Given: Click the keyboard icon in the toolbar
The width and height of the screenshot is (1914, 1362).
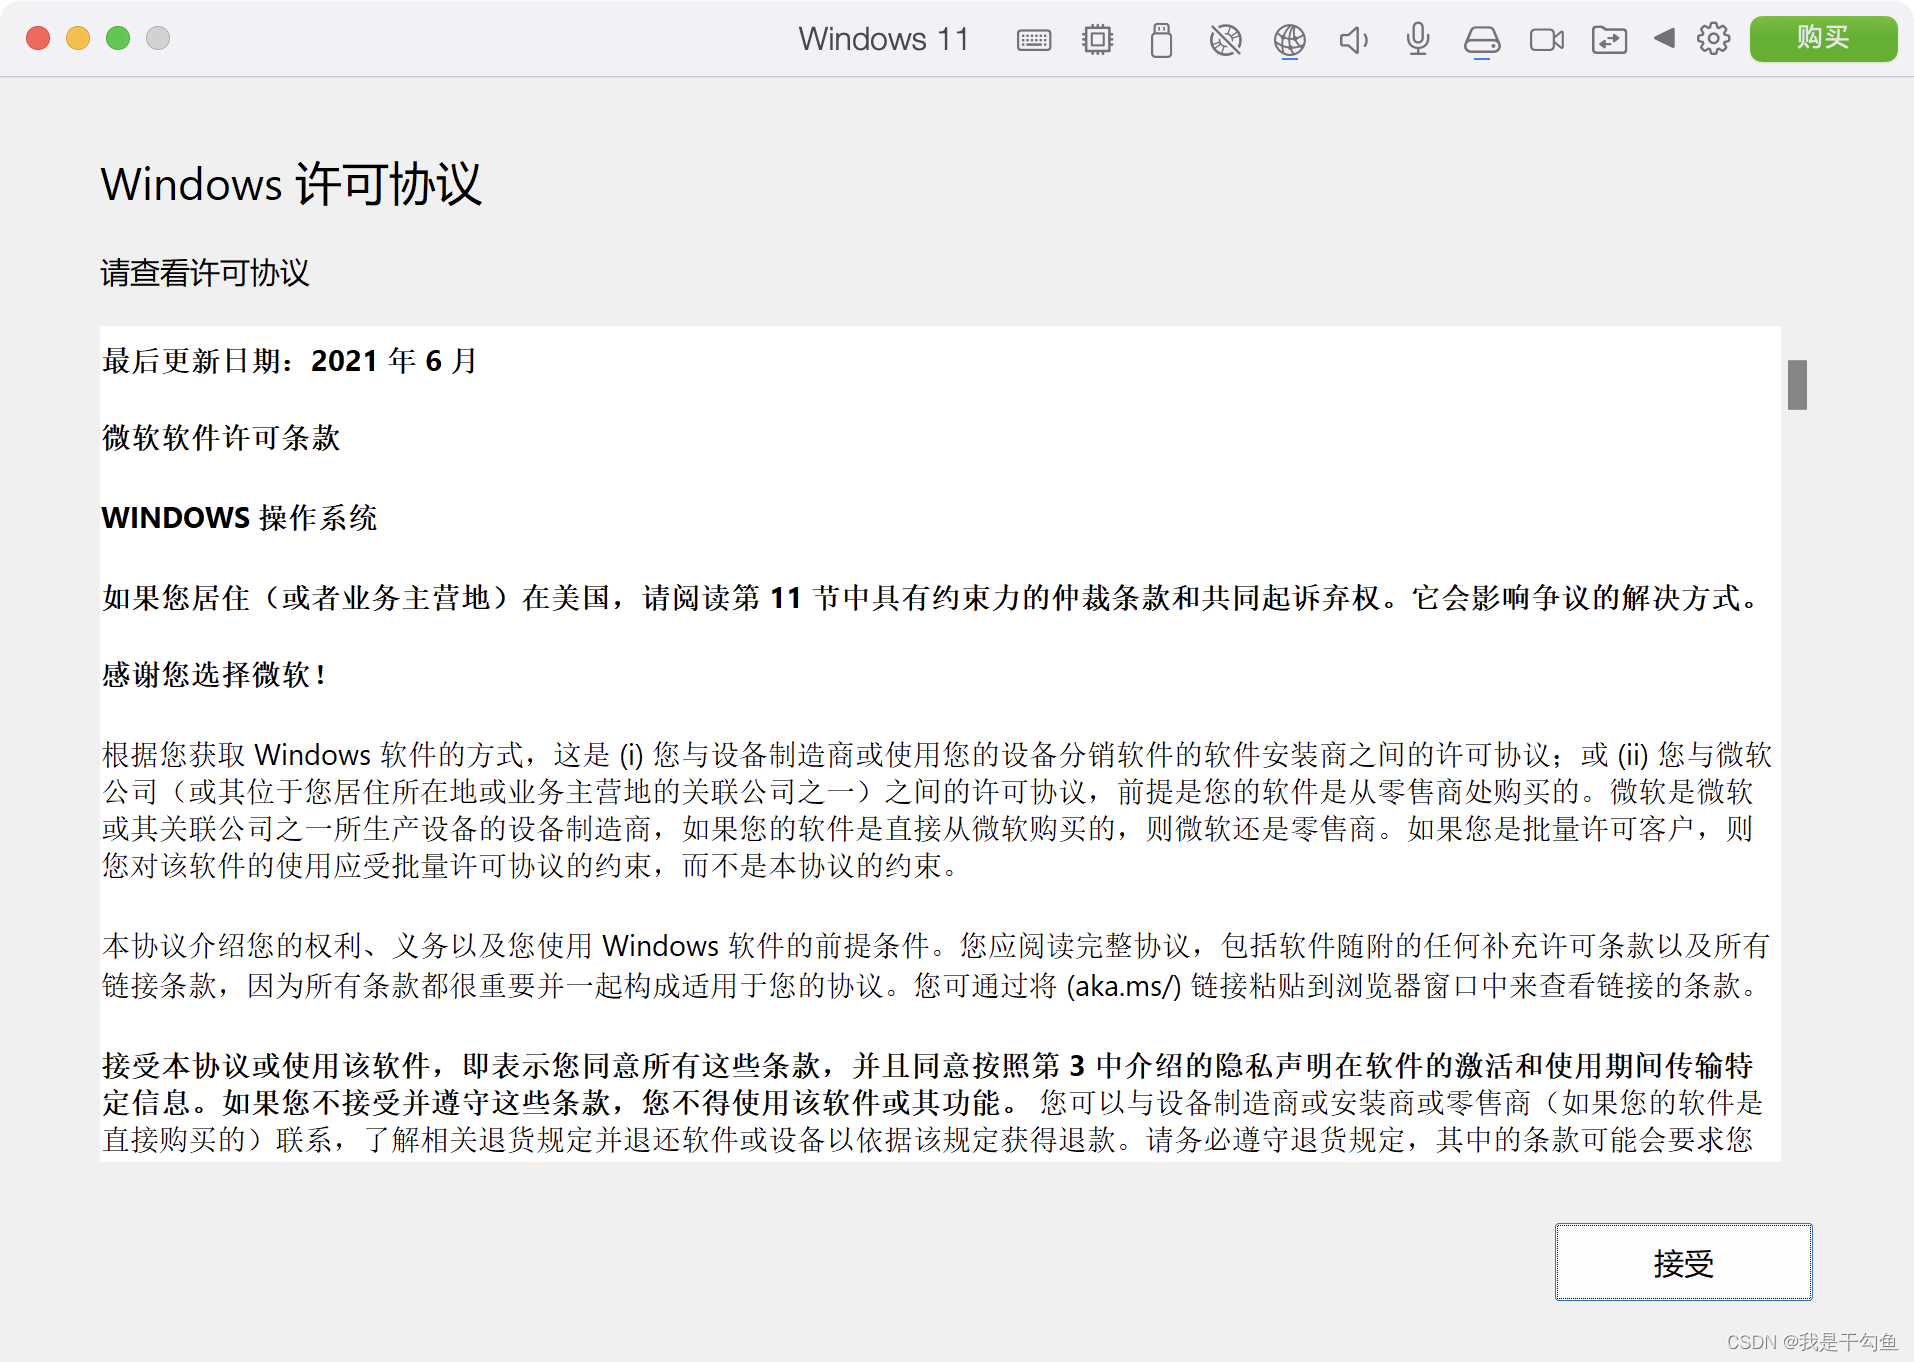Looking at the screenshot, I should (1033, 40).
